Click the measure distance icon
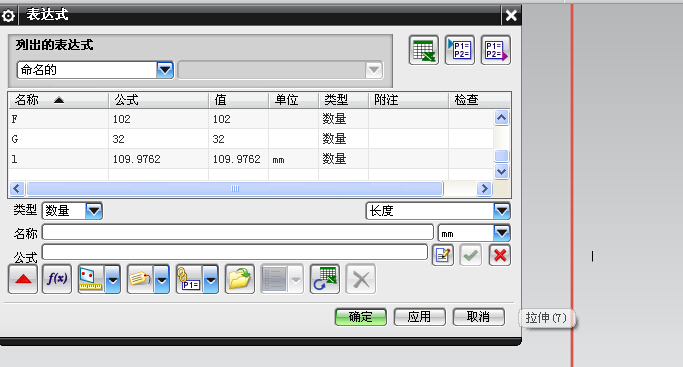Image resolution: width=683 pixels, height=367 pixels. tap(91, 279)
